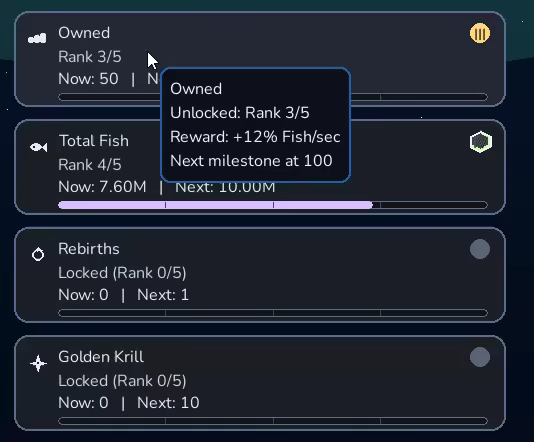Click the green hexagon badge on Total Fish
Screen dimensions: 534x442
tap(481, 142)
